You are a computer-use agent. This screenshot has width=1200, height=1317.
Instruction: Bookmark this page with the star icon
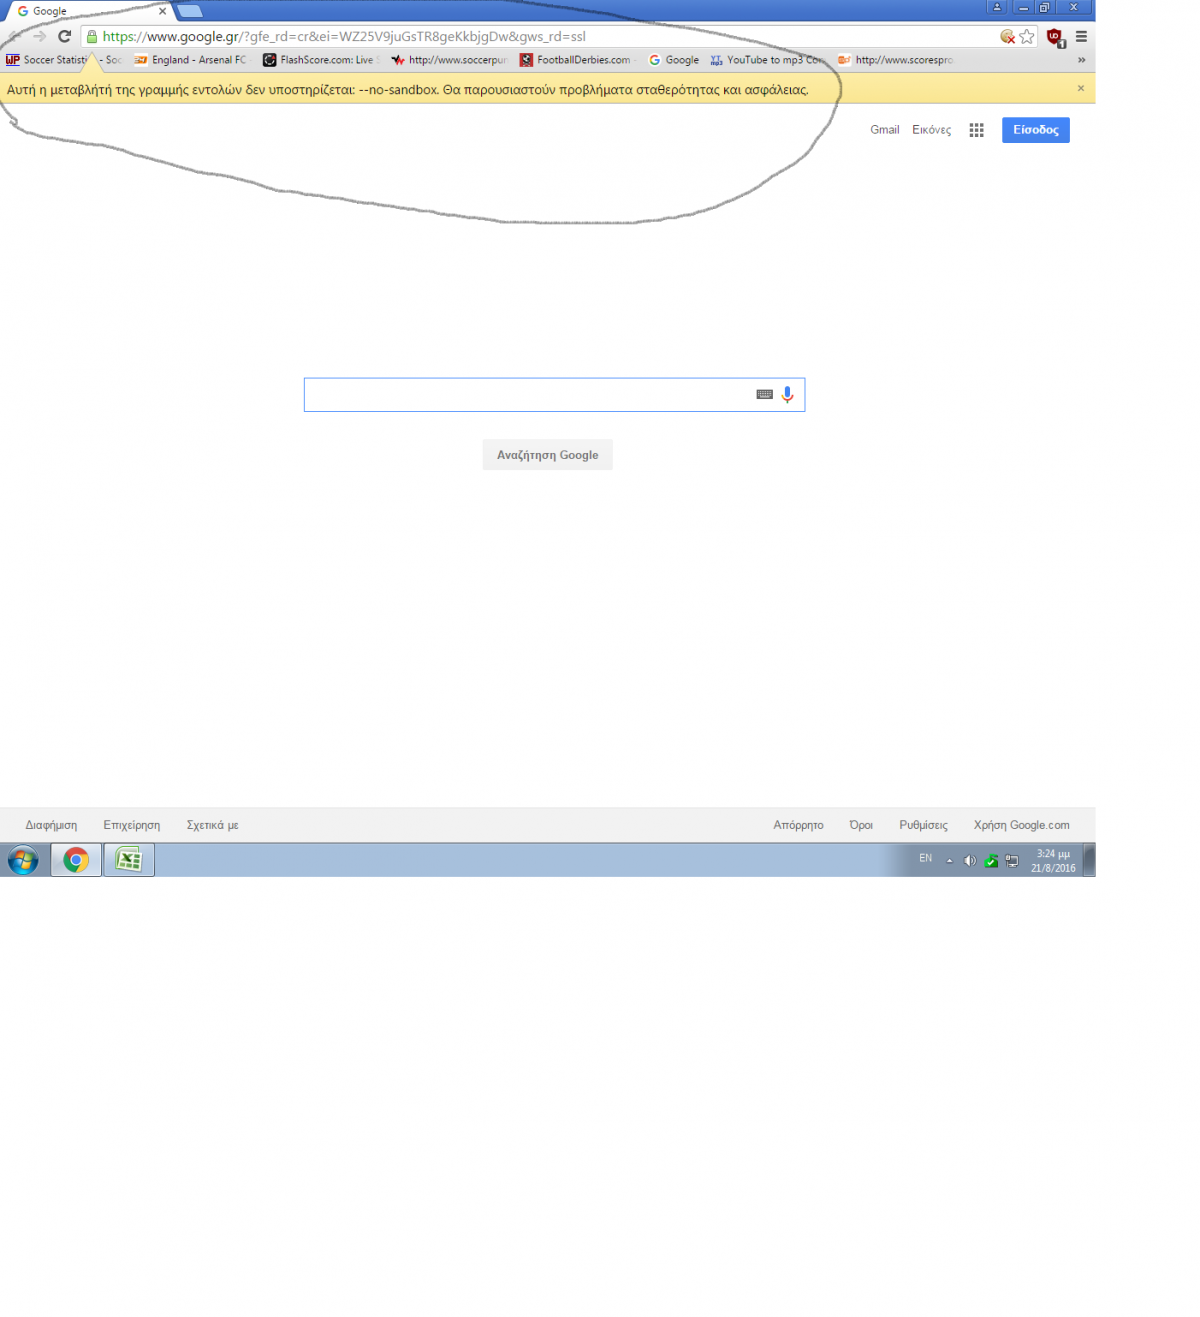tap(1027, 36)
